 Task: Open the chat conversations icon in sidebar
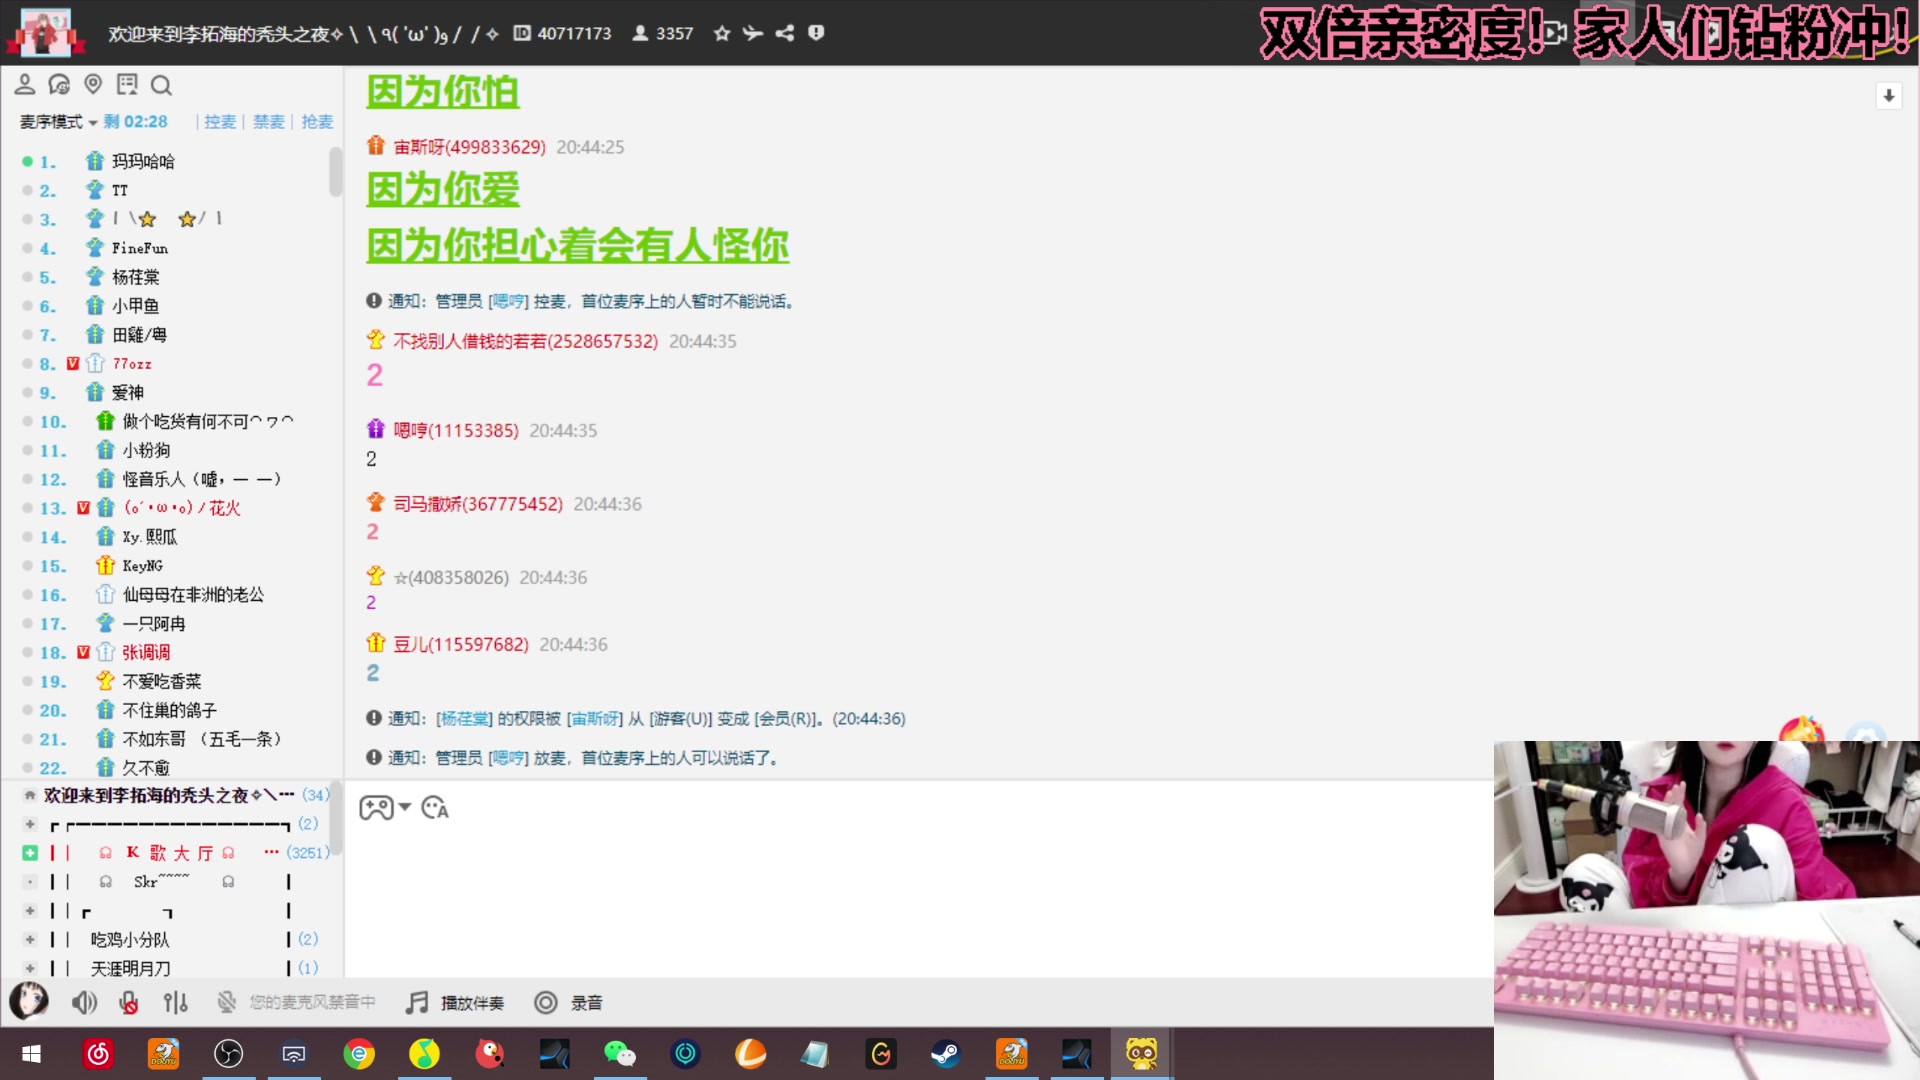[60, 85]
